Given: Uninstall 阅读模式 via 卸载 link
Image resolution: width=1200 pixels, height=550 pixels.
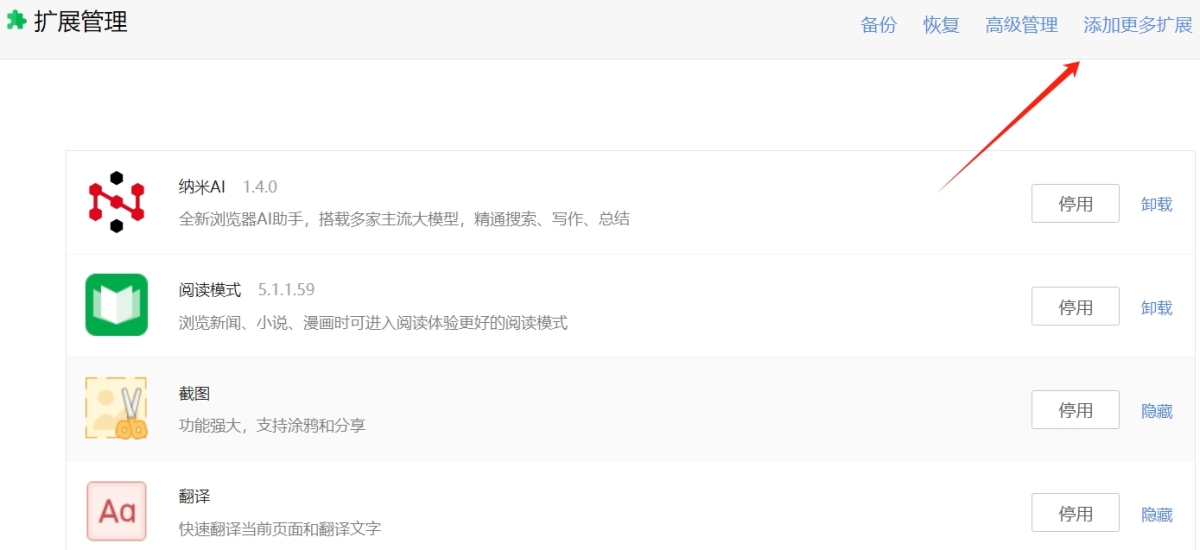Looking at the screenshot, I should tap(1156, 308).
